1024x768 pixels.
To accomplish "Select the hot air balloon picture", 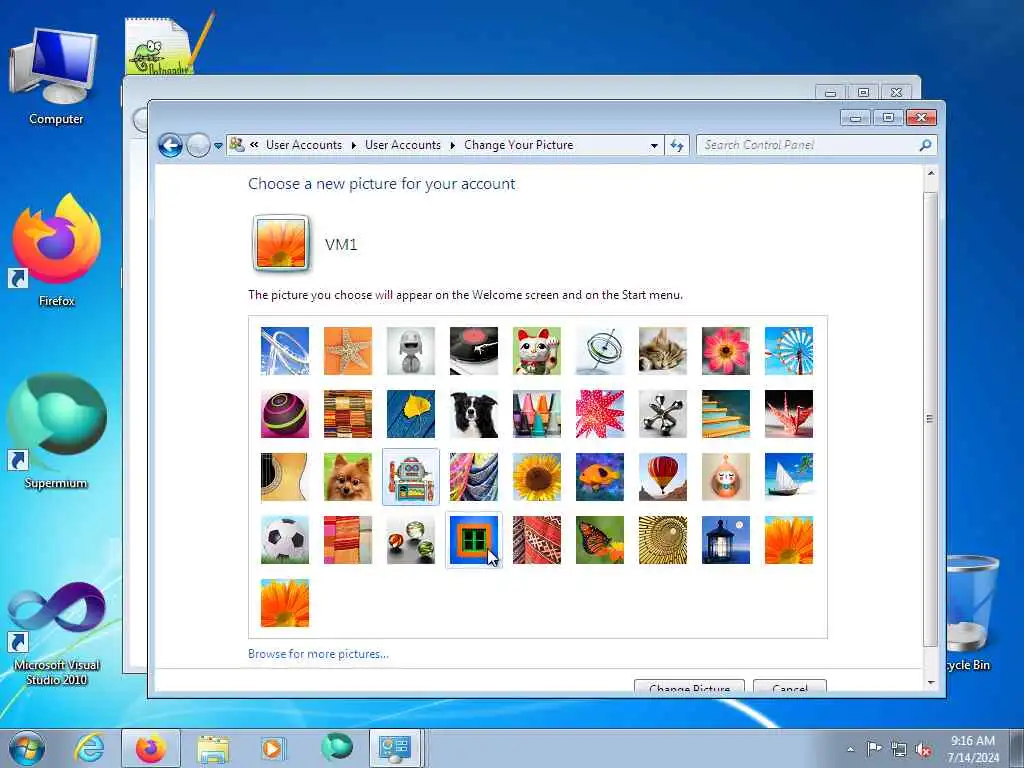I will tap(663, 477).
